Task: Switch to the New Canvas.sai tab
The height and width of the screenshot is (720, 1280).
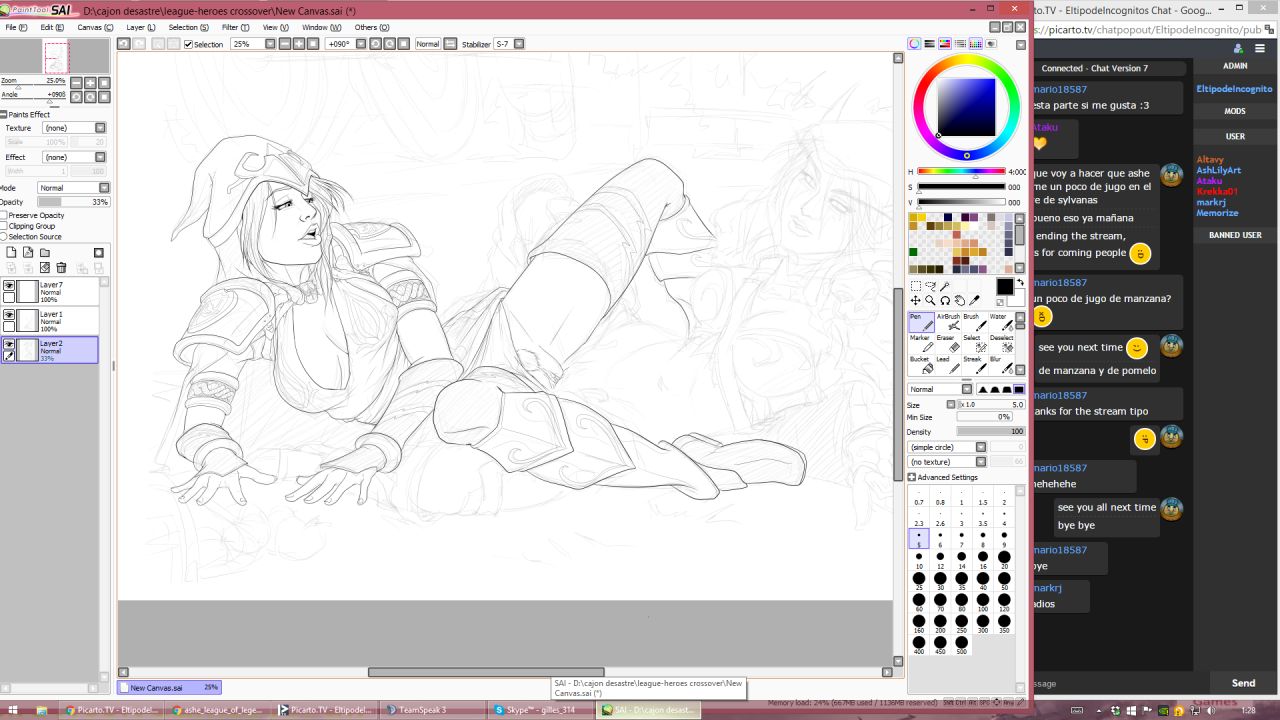Action: tap(169, 688)
